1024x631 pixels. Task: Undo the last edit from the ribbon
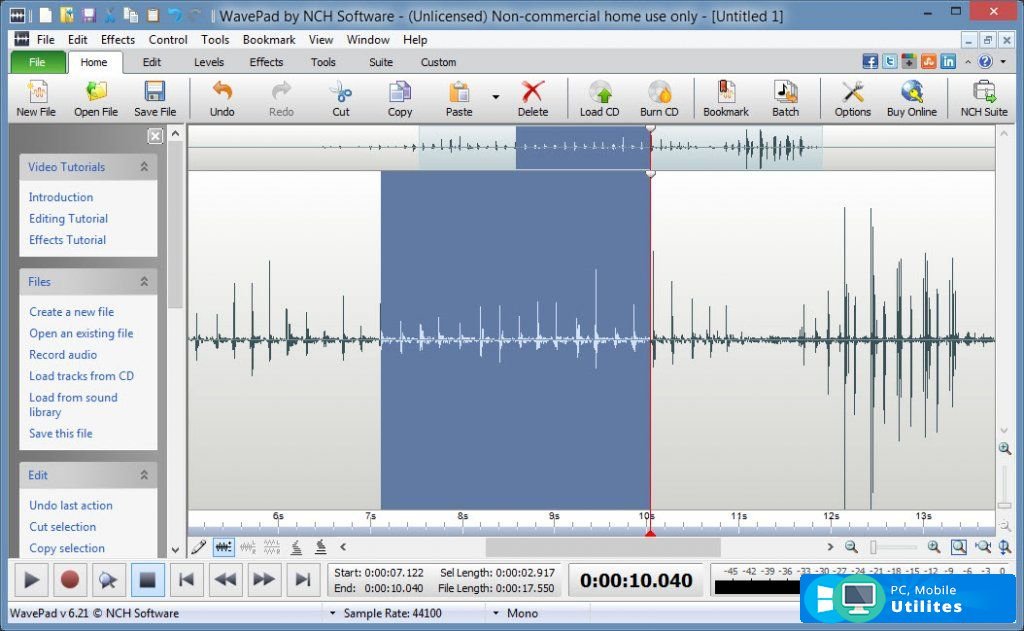[x=222, y=98]
